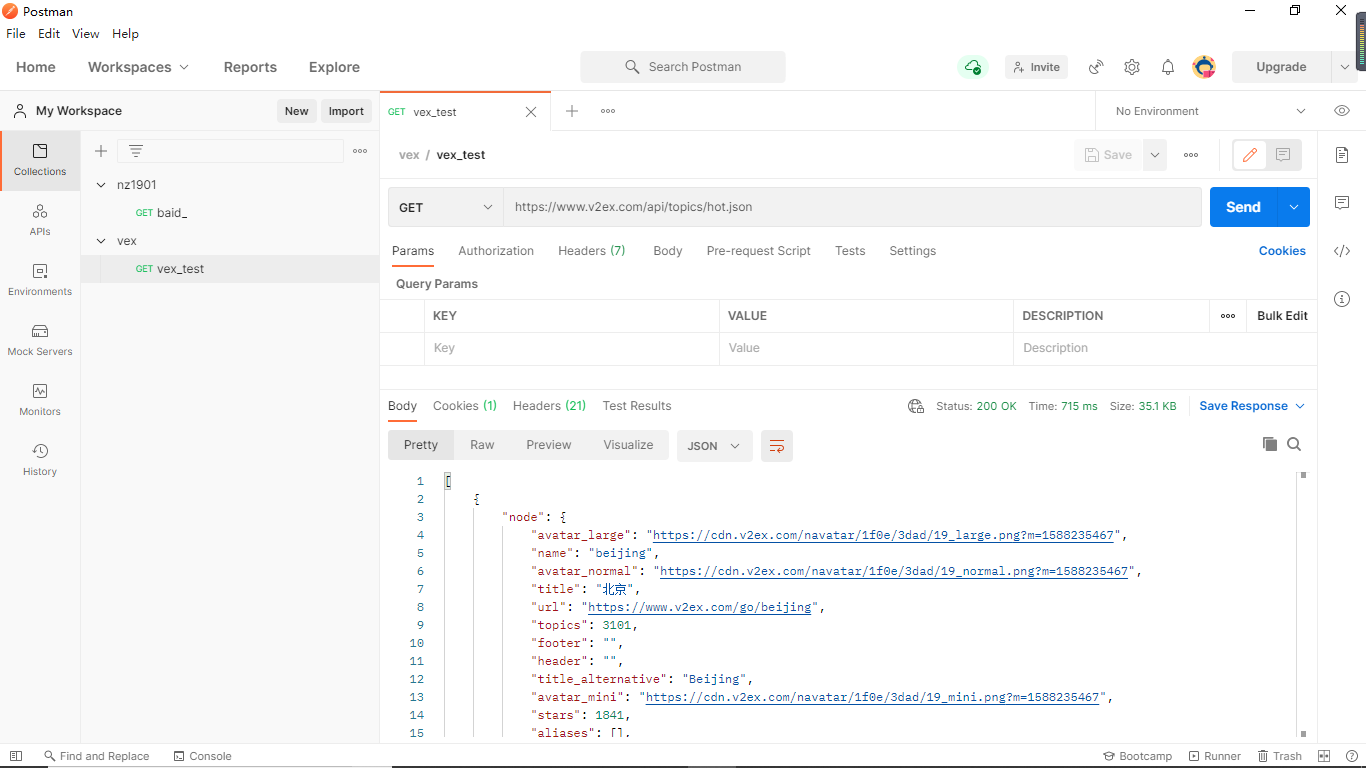Viewport: 1366px width, 768px height.
Task: Open the View menu
Action: coord(85,33)
